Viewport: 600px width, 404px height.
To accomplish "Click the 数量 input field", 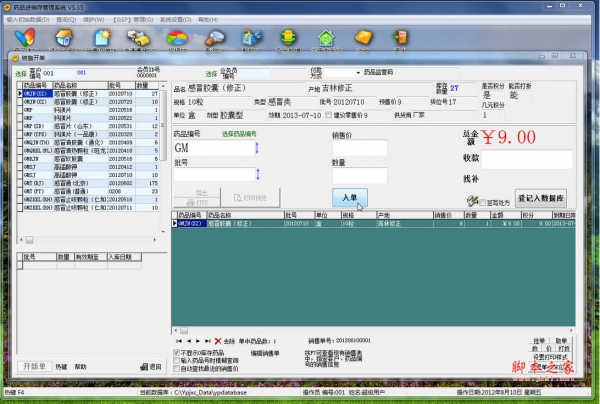I will click(x=359, y=177).
